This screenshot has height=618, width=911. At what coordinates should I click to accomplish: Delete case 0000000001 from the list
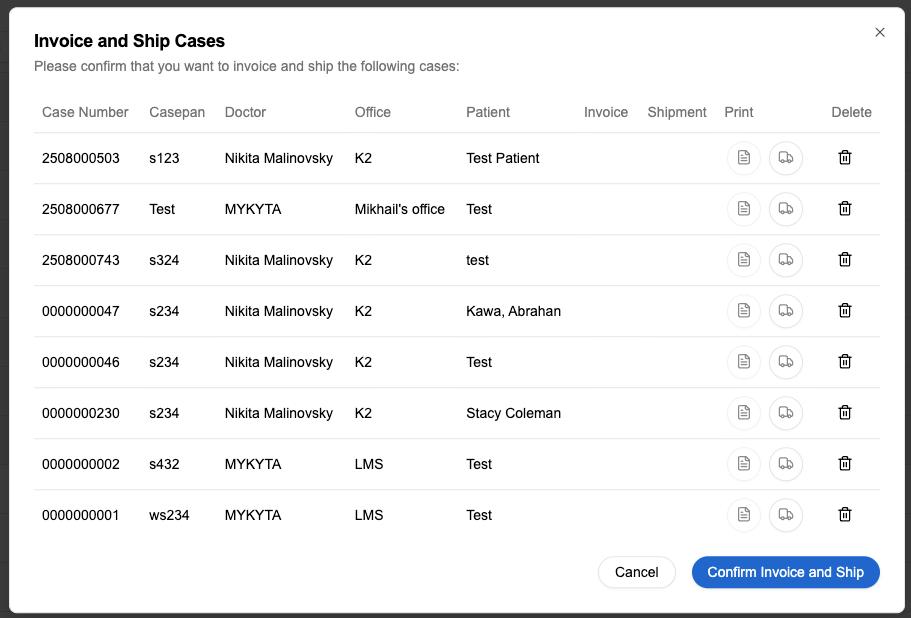pyautogui.click(x=845, y=515)
